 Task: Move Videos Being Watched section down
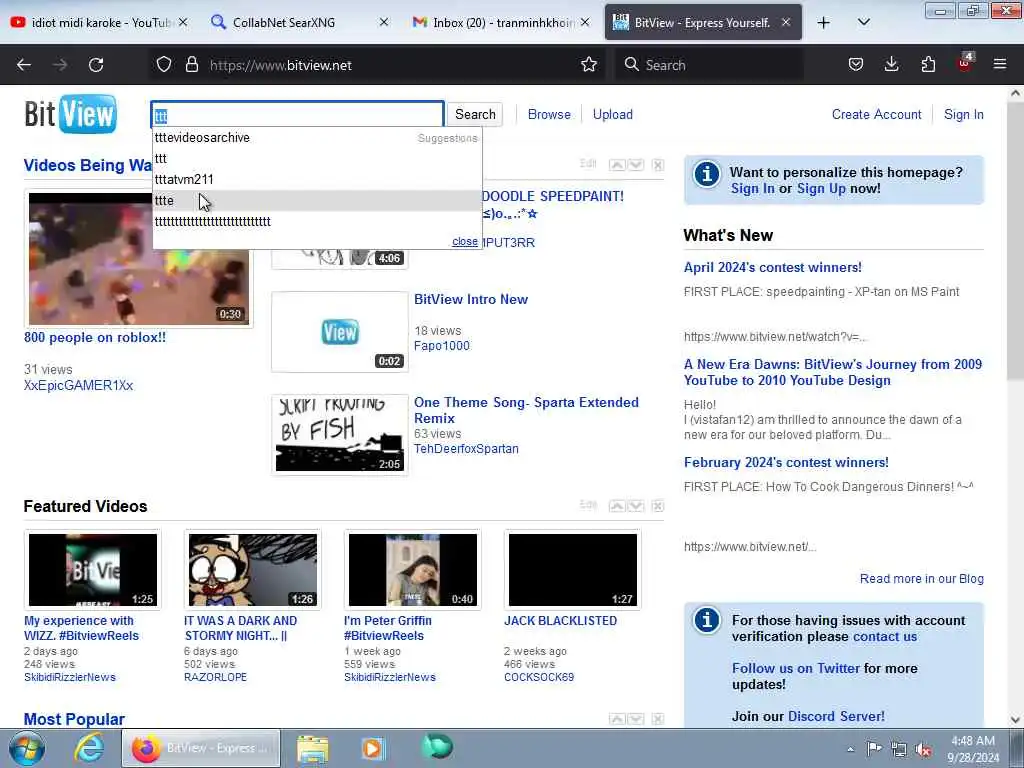[x=635, y=165]
